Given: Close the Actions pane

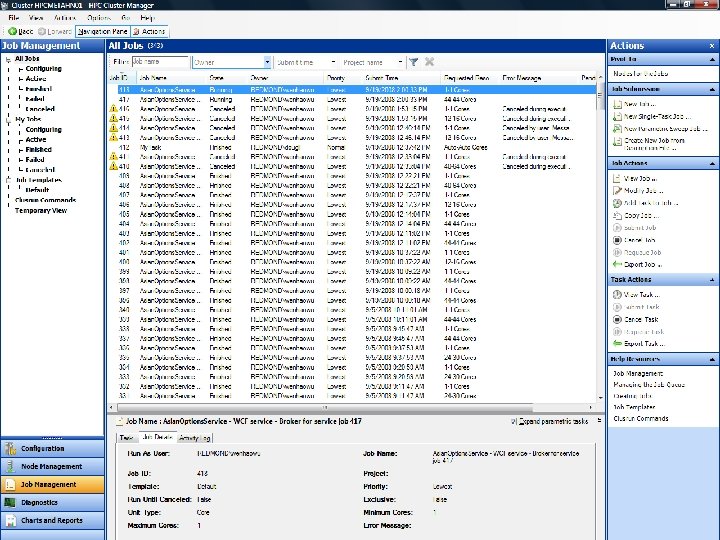Looking at the screenshot, I should click(x=712, y=46).
